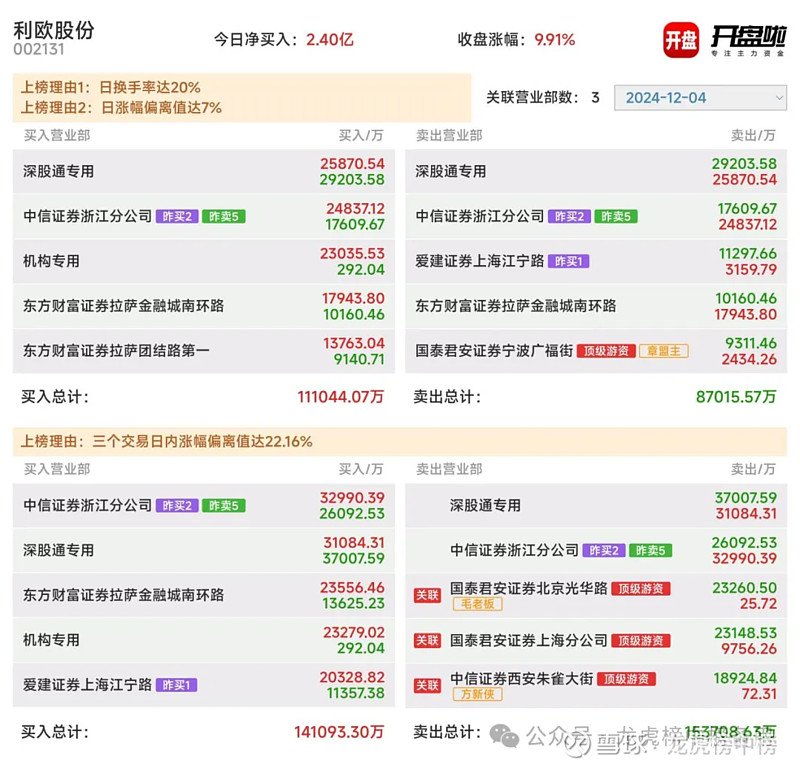
Task: Select 上榜理由1: 日换手率达20% line
Action: click(x=111, y=87)
